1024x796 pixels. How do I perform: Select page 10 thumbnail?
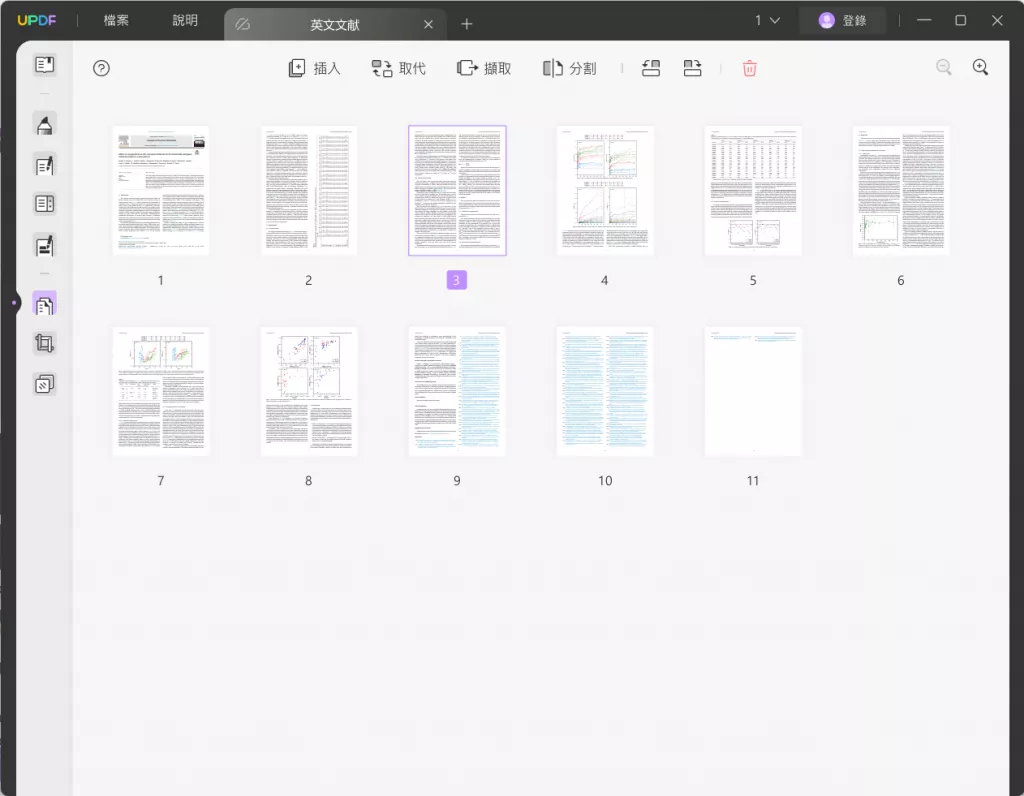point(605,391)
